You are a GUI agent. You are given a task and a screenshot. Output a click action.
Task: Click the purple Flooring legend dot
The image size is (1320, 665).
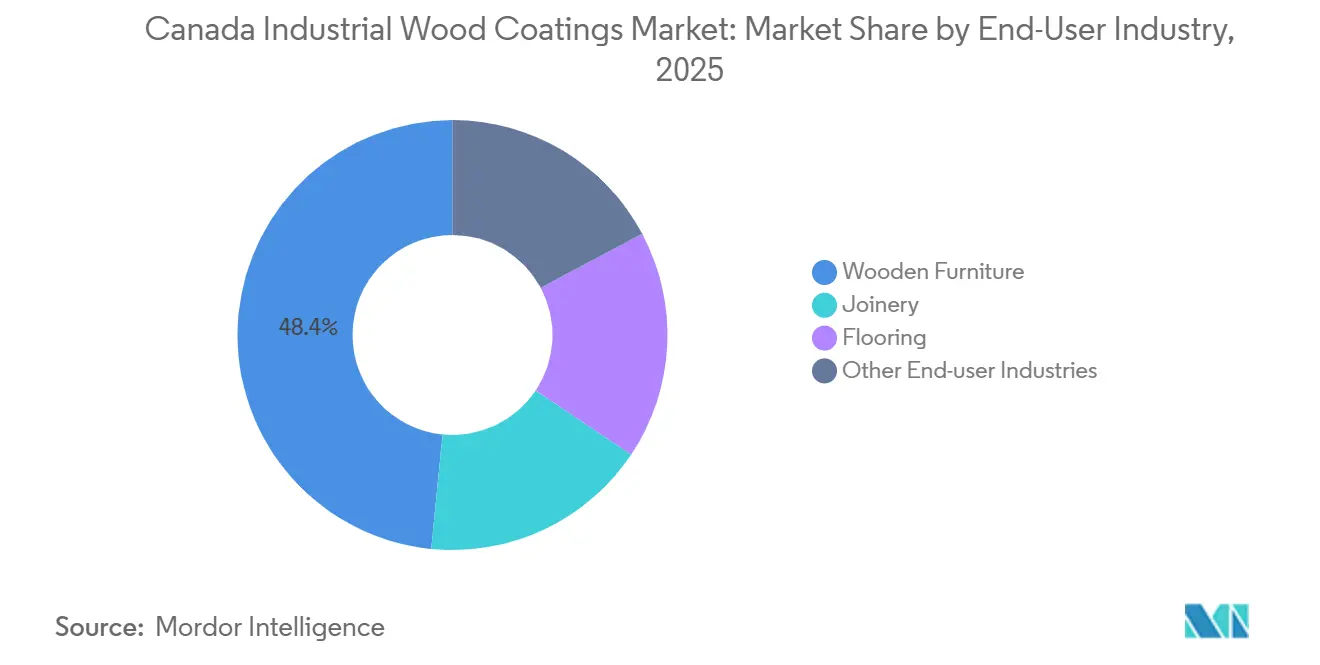[822, 337]
